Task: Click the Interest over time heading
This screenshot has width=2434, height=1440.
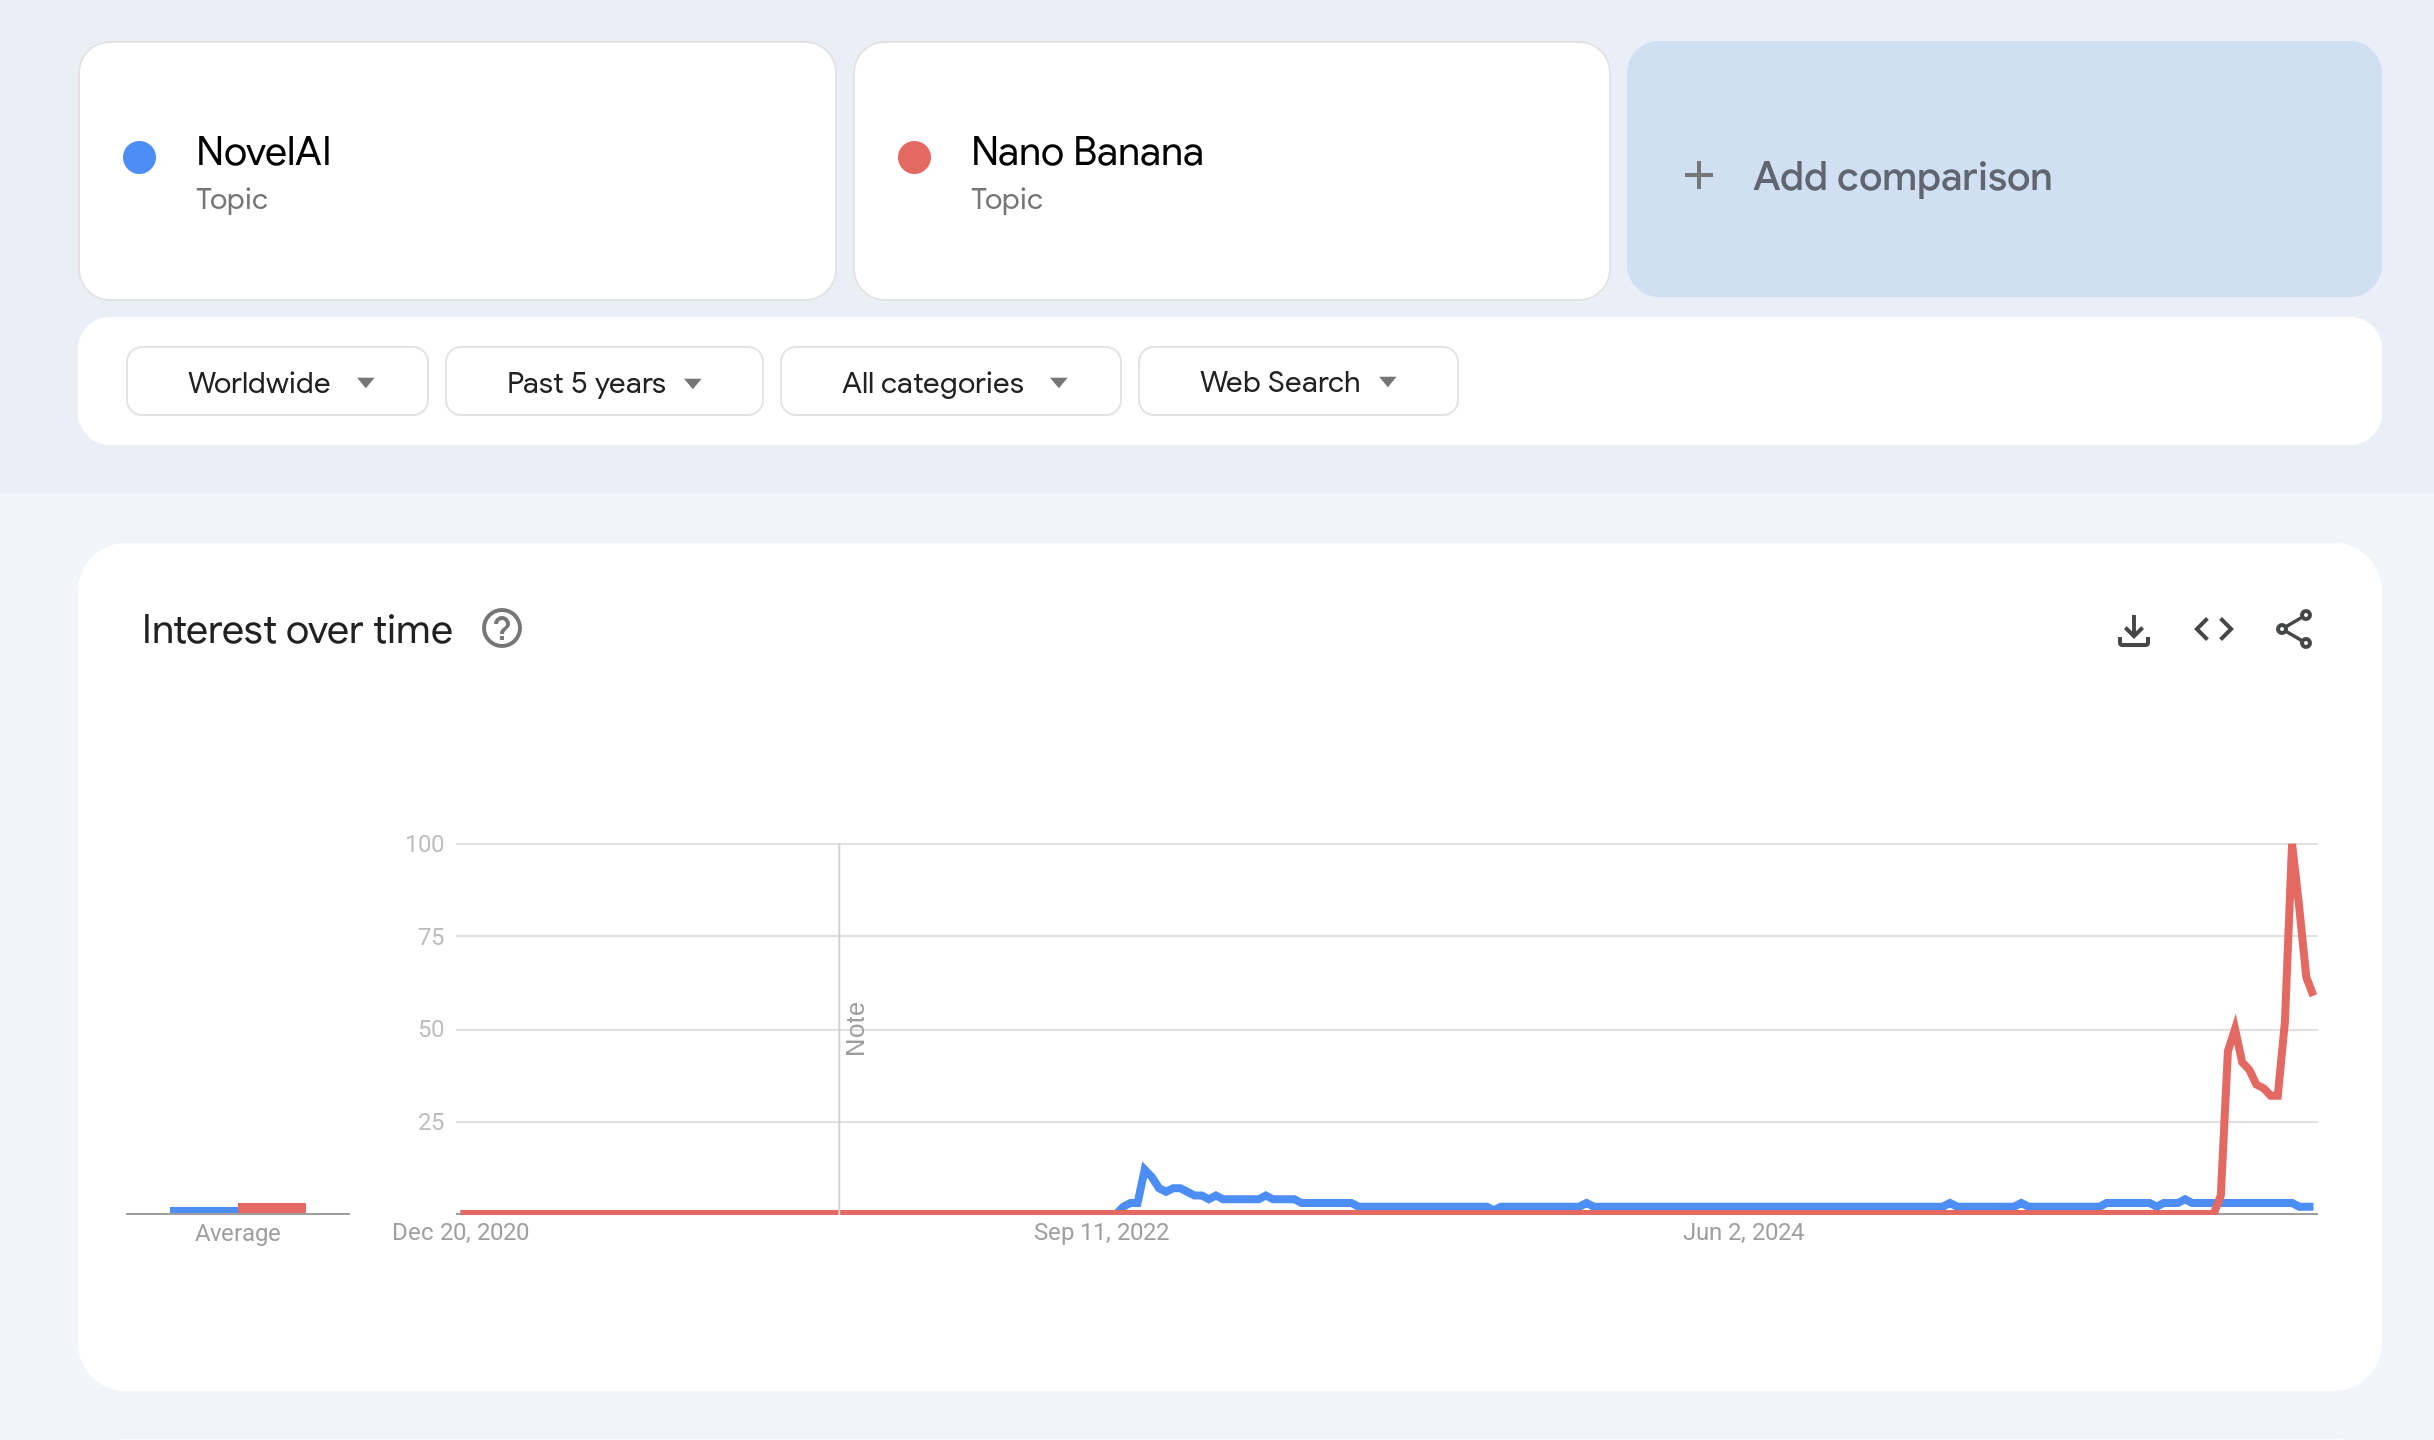Action: click(297, 630)
